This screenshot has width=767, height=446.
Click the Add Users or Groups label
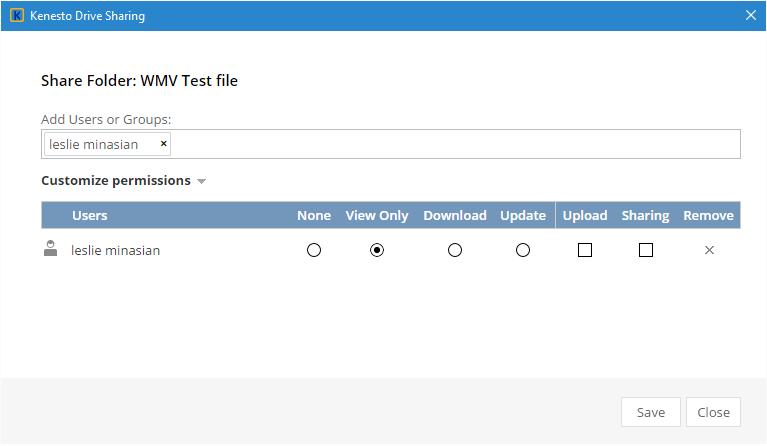click(x=106, y=119)
